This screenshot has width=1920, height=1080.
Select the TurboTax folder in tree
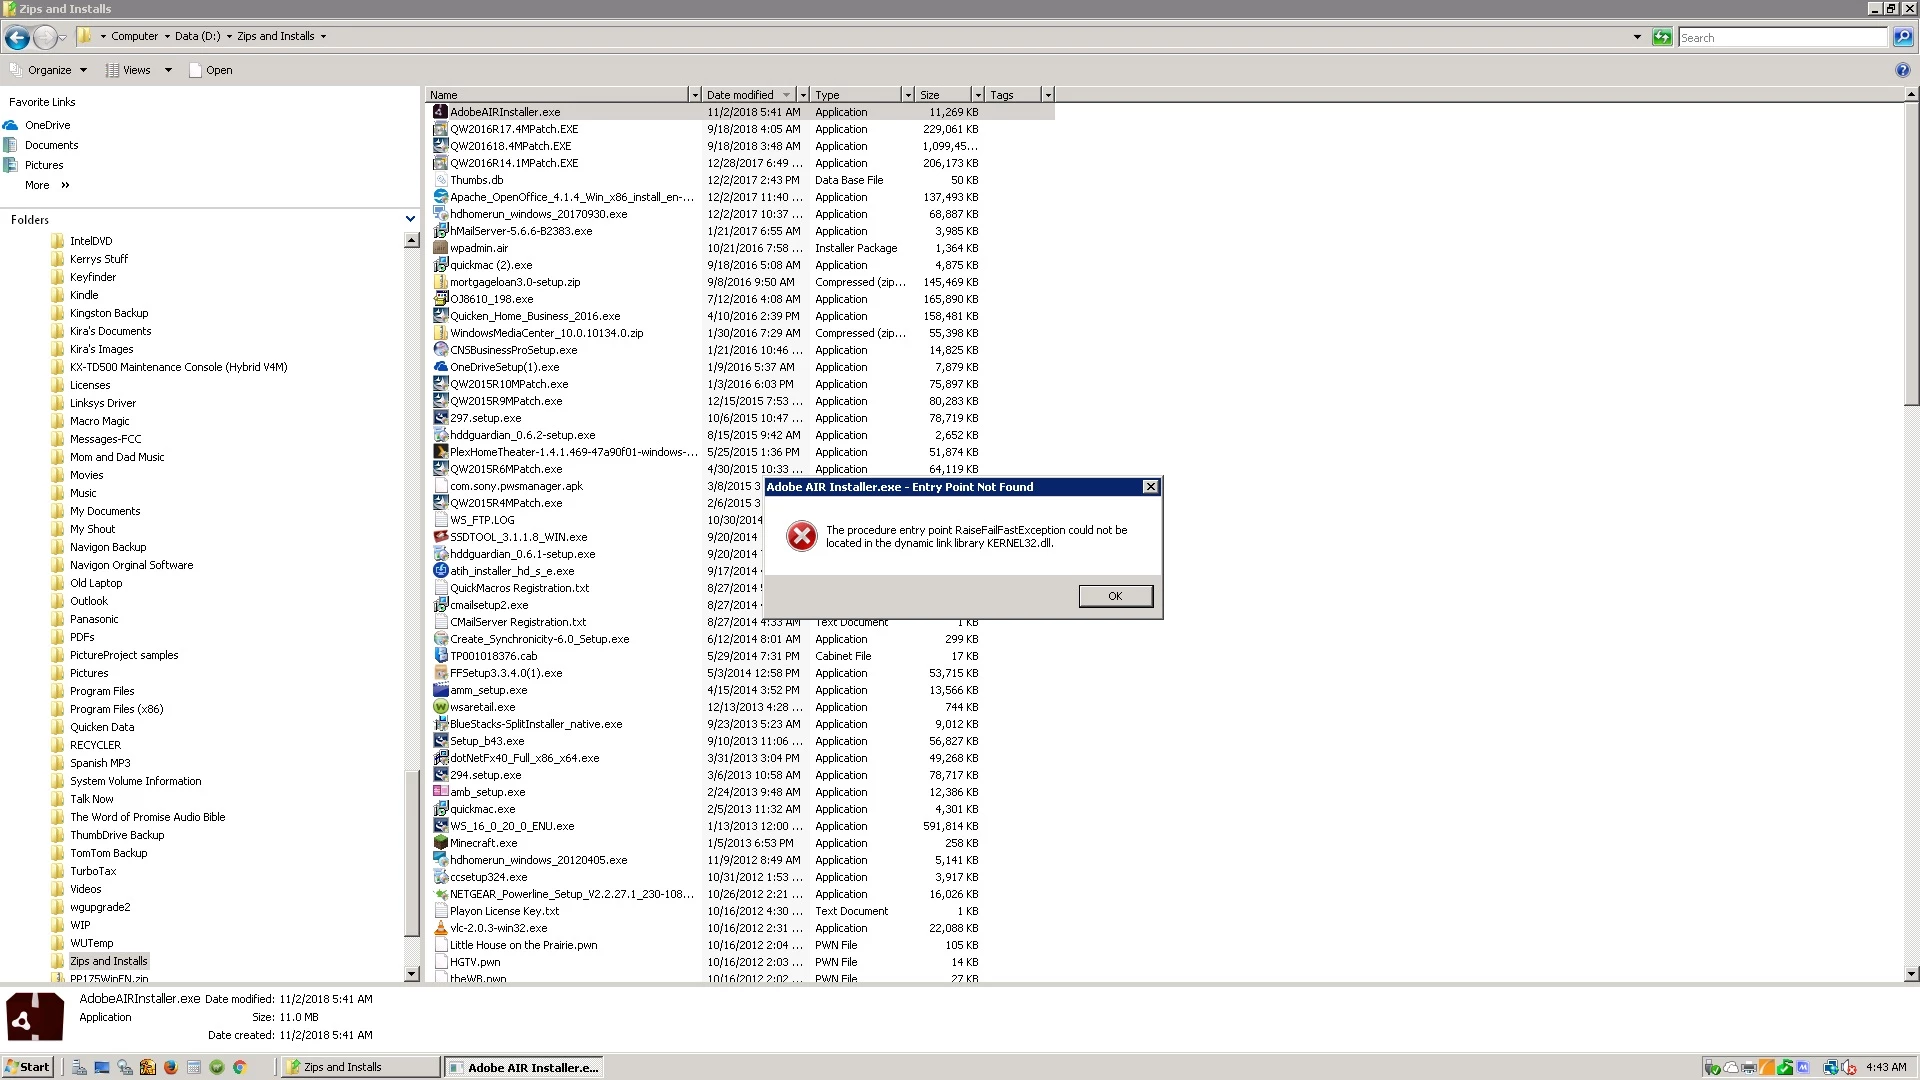pos(93,871)
